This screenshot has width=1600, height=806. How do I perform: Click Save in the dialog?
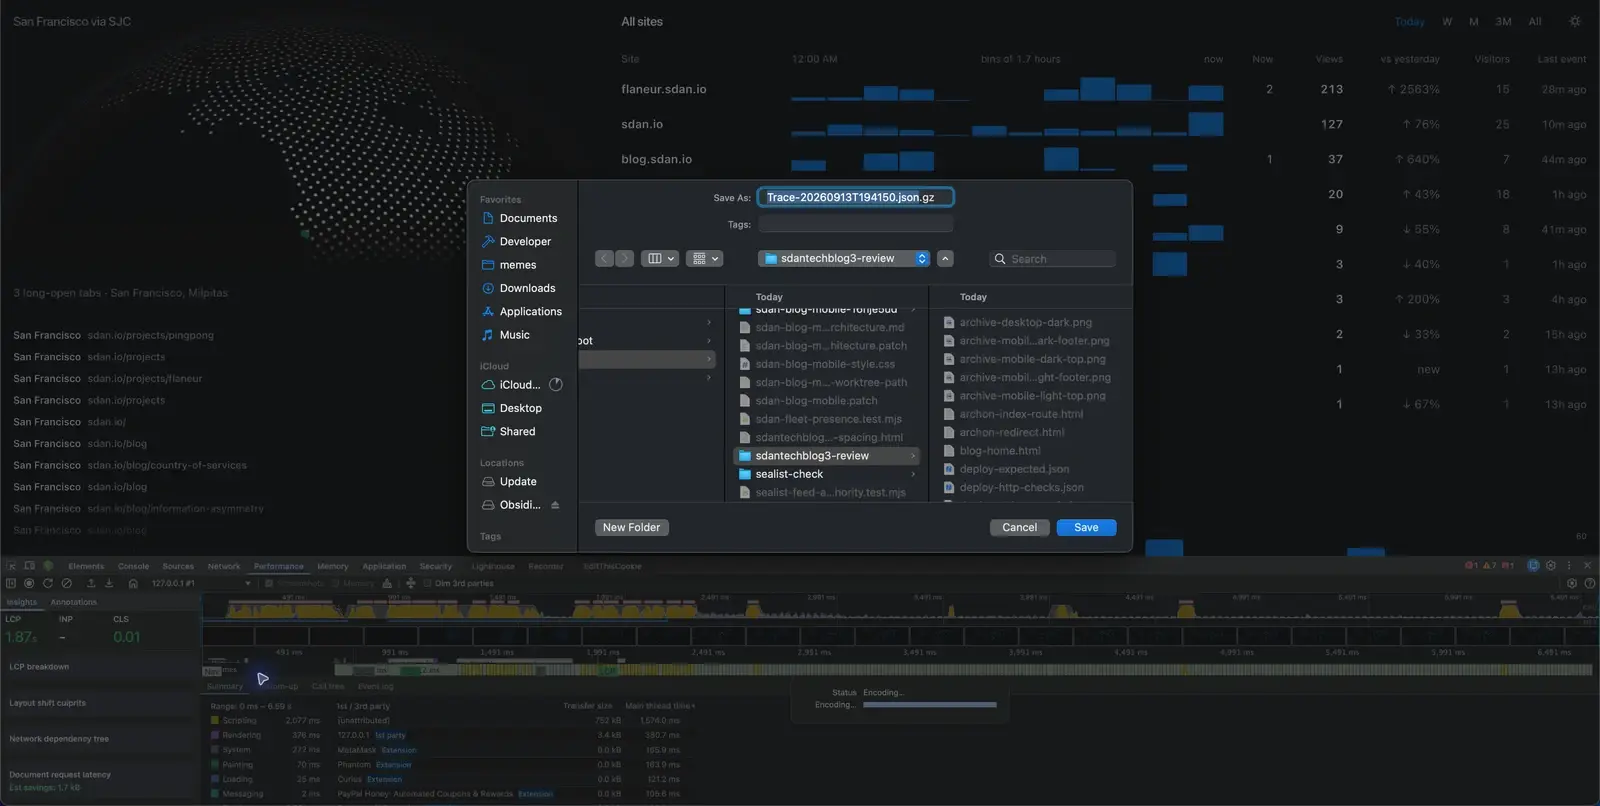coord(1086,527)
